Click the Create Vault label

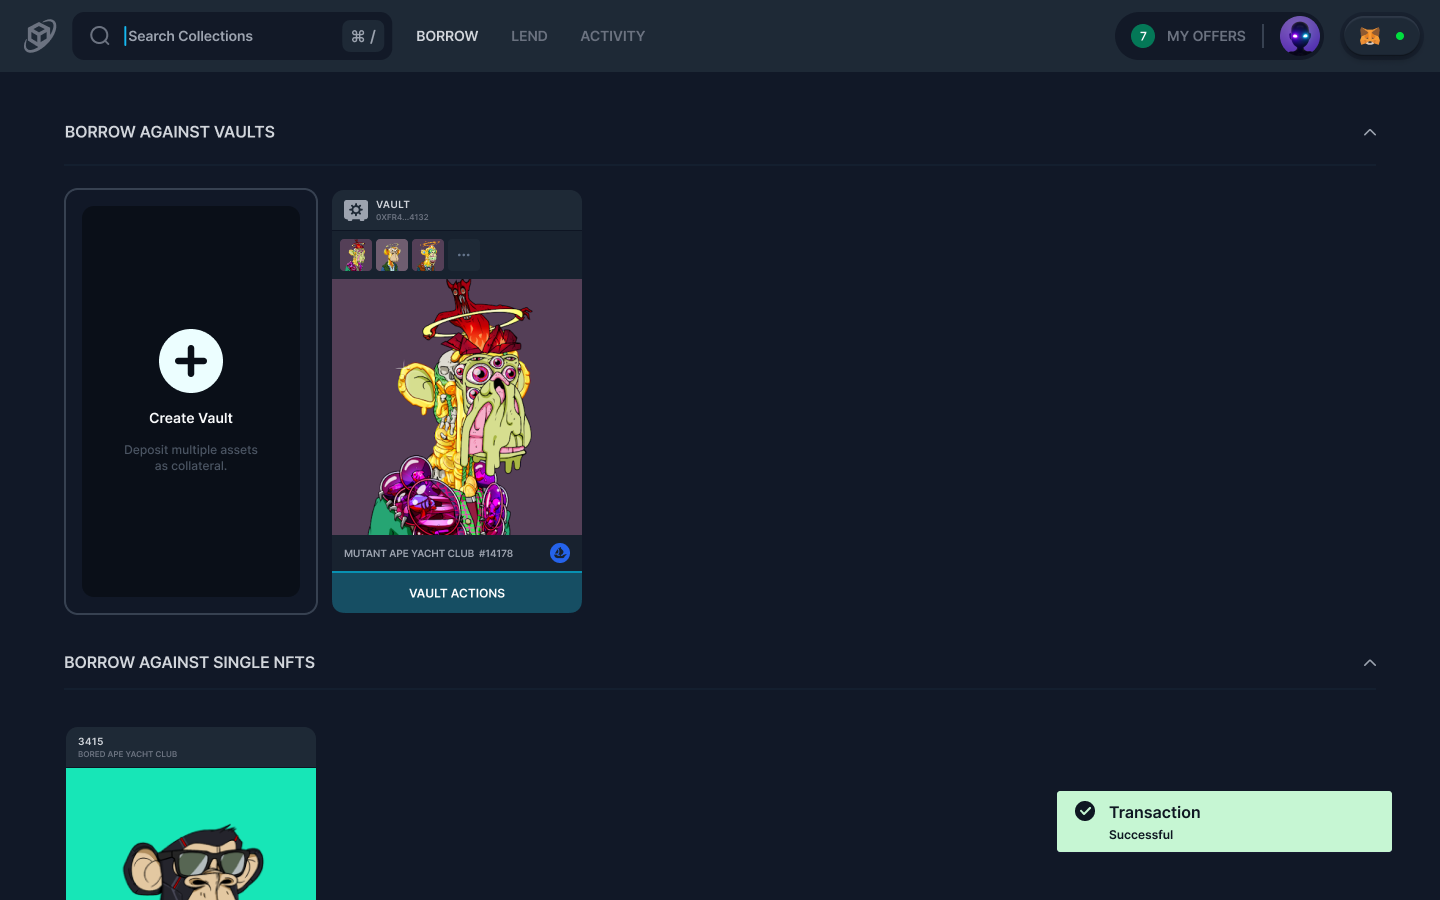191,418
